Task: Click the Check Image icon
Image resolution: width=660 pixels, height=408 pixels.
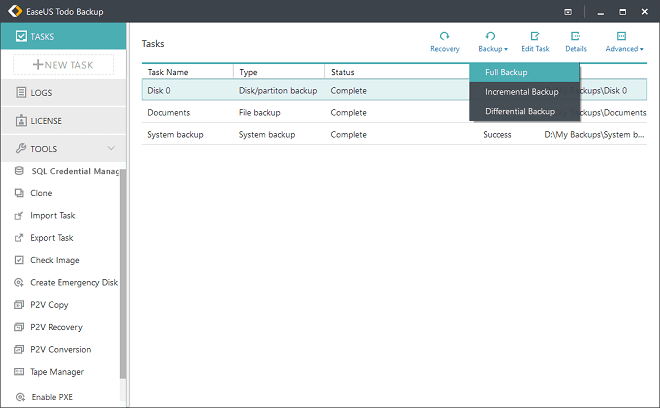Action: point(19,260)
